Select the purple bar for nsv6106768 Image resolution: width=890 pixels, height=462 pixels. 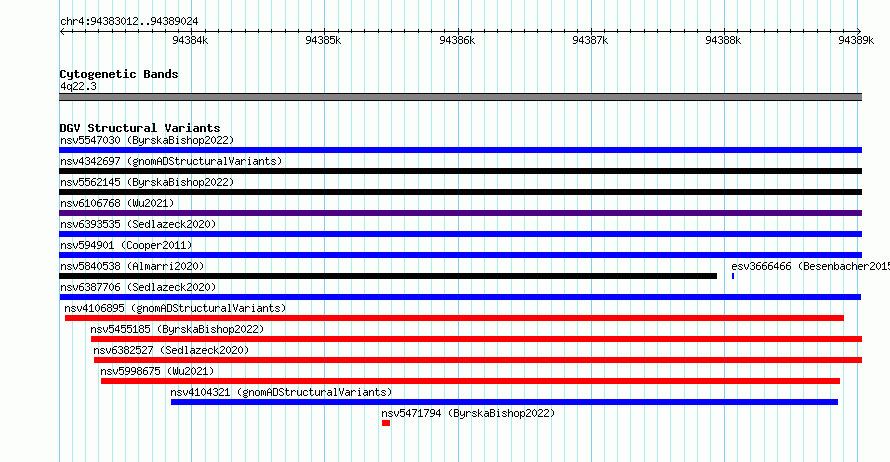[x=460, y=213]
